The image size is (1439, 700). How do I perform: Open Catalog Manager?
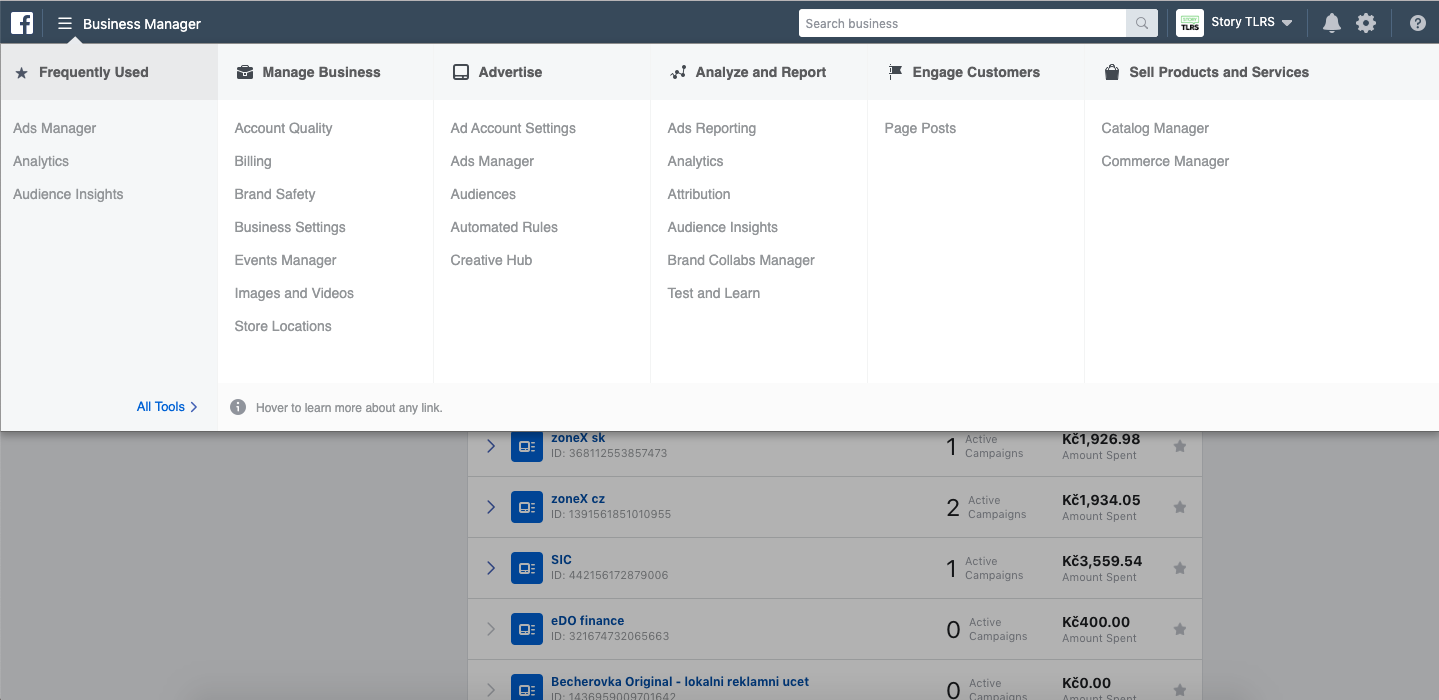pos(1155,128)
